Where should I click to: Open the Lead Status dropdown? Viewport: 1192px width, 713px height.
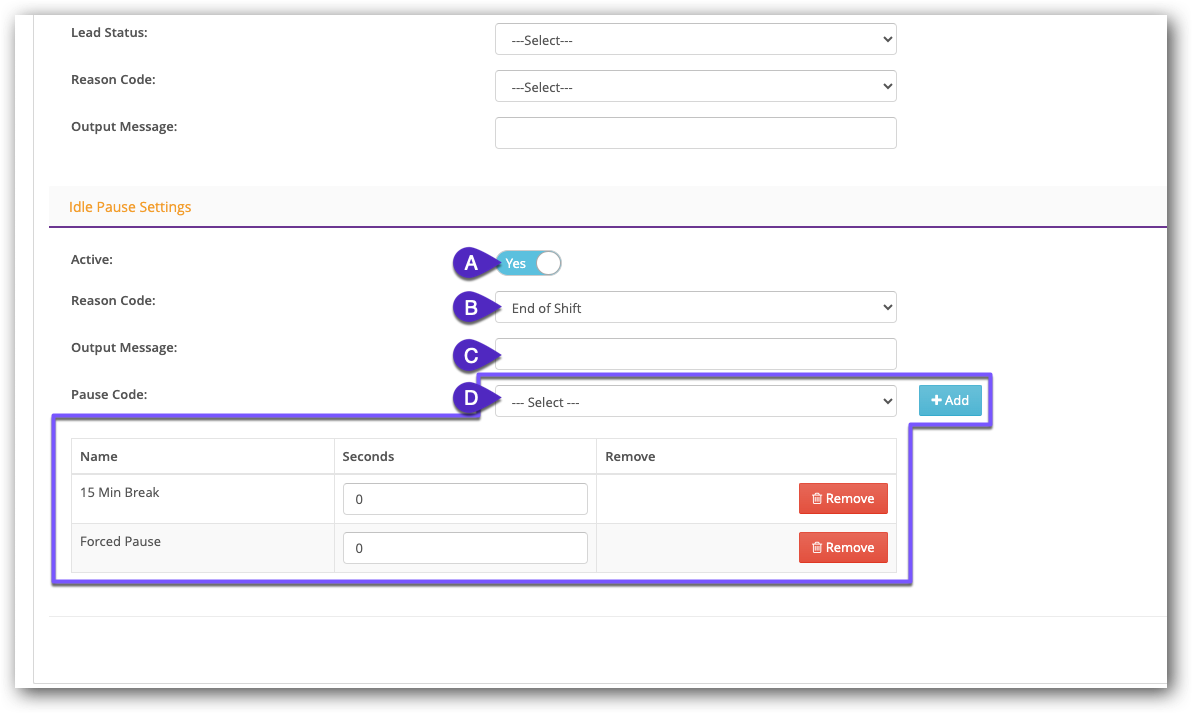695,40
